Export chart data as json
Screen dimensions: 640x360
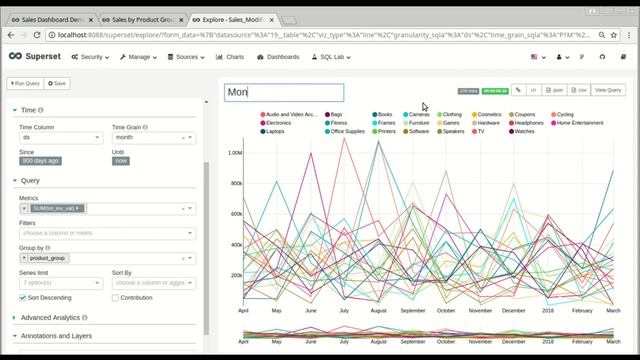click(x=554, y=90)
